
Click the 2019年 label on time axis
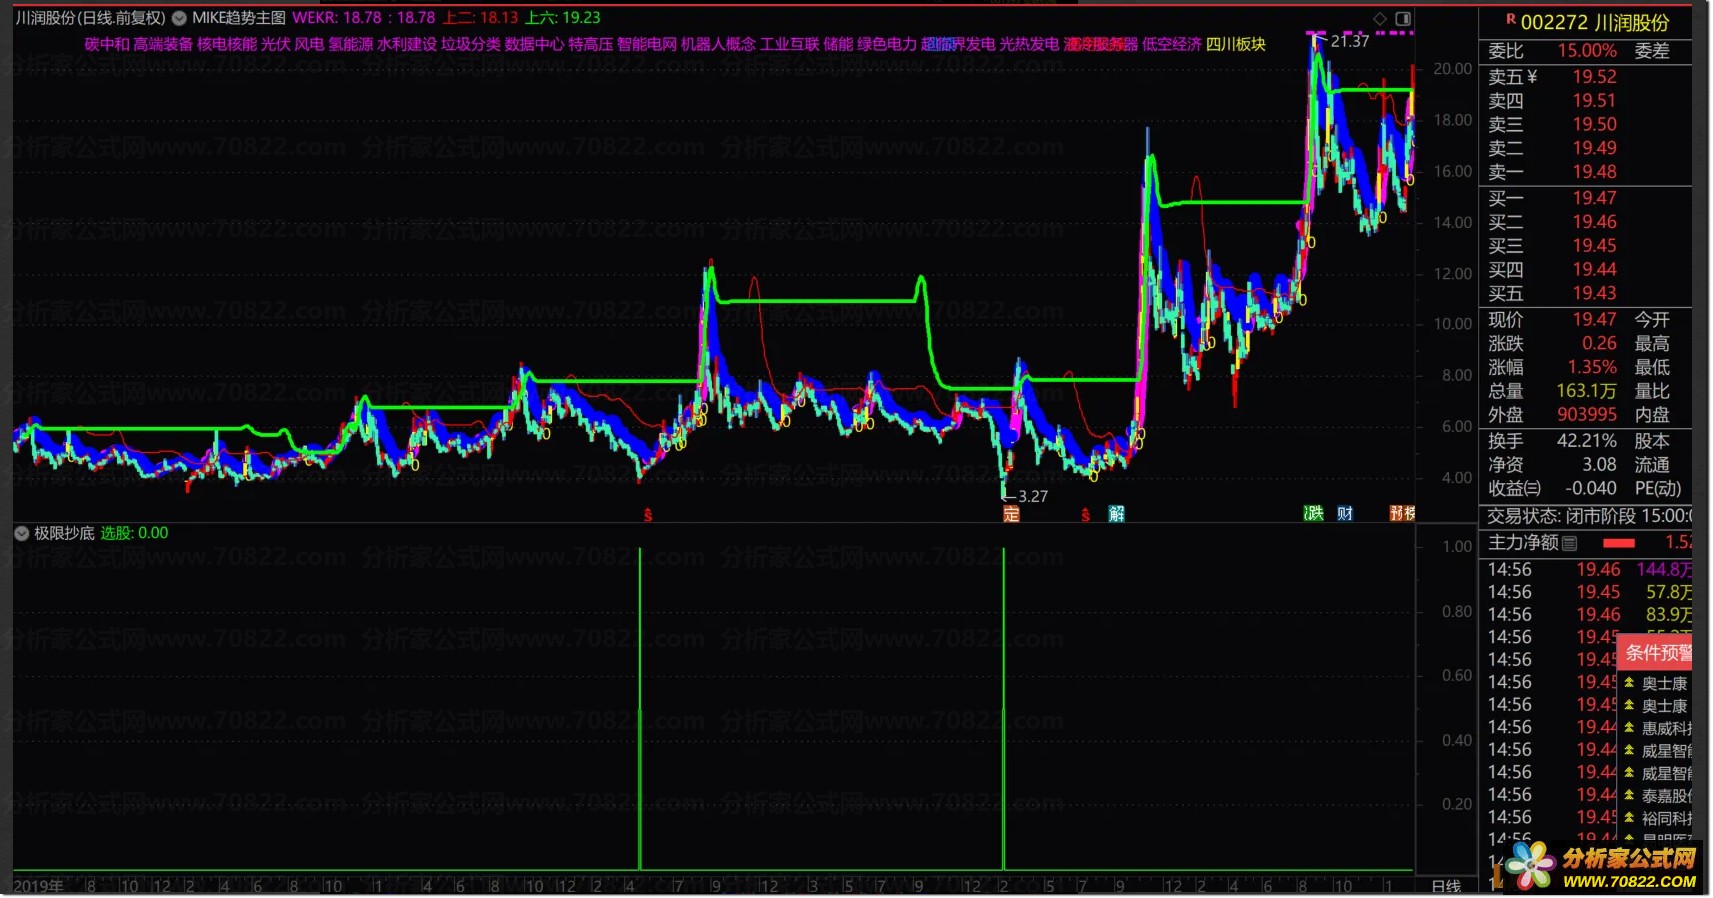click(x=39, y=887)
